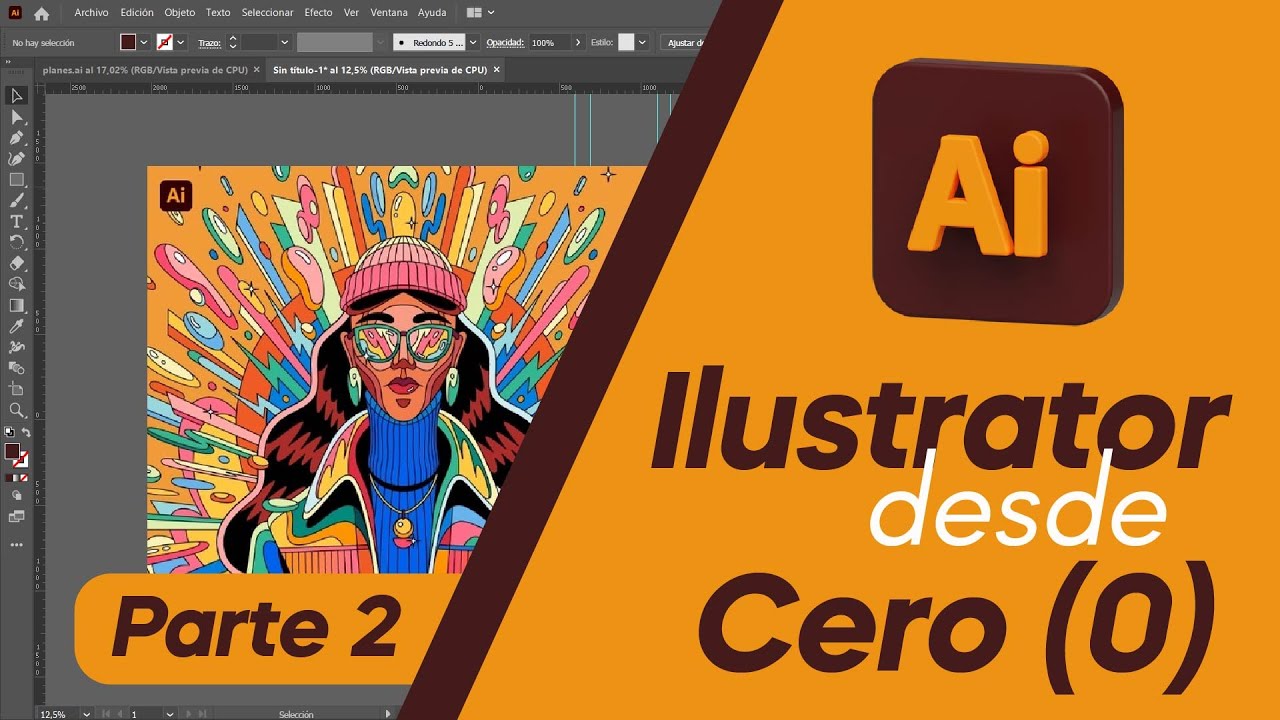Image resolution: width=1280 pixels, height=720 pixels.
Task: Select the Type tool
Action: (x=17, y=222)
